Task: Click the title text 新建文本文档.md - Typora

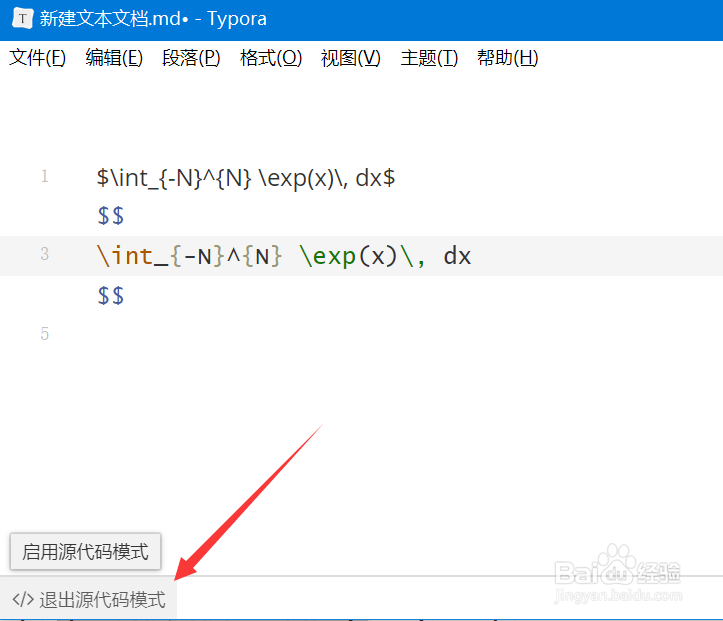Action: click(153, 19)
